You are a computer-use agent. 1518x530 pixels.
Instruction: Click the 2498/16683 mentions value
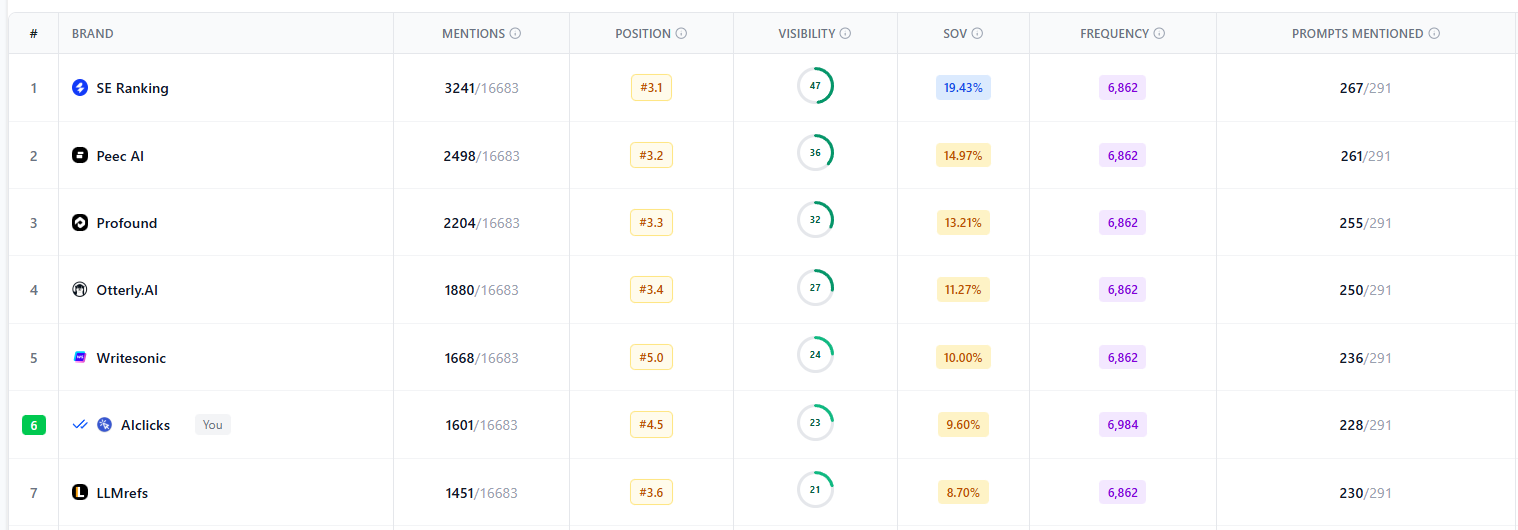coord(482,156)
